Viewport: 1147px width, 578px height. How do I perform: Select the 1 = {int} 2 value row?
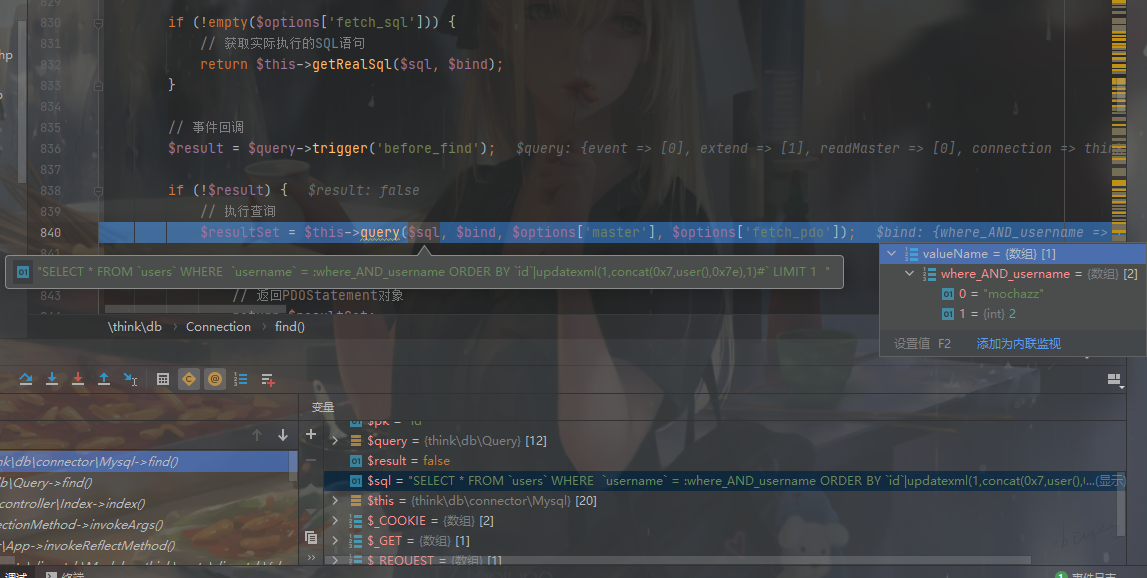coord(1012,314)
